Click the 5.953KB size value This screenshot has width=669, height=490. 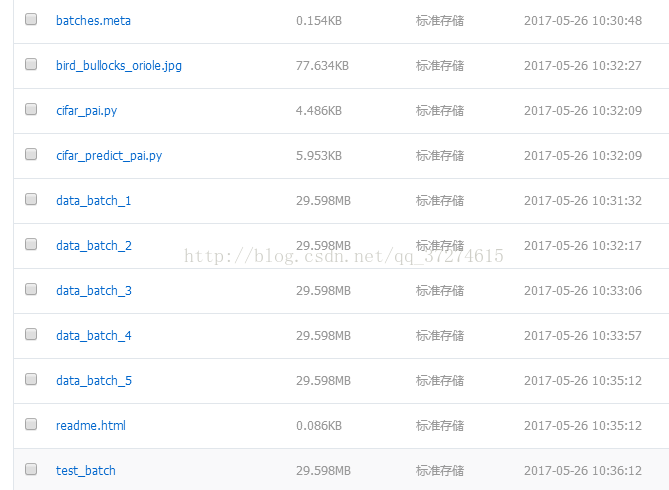(319, 156)
